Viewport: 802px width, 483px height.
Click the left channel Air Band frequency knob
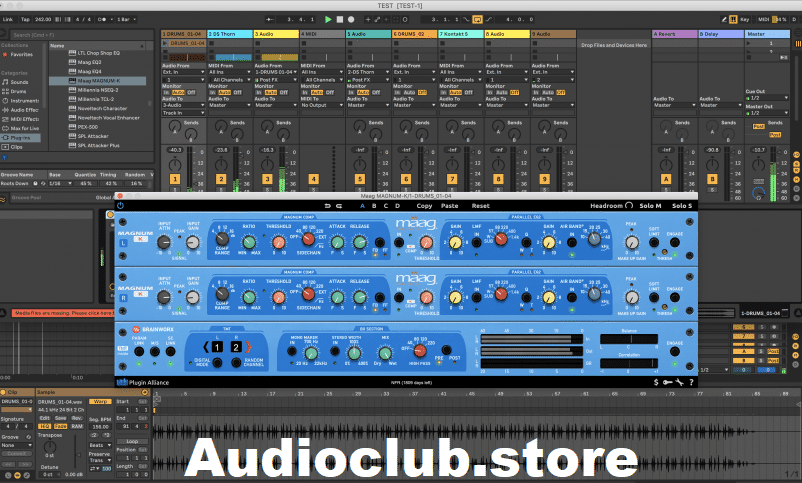point(594,238)
